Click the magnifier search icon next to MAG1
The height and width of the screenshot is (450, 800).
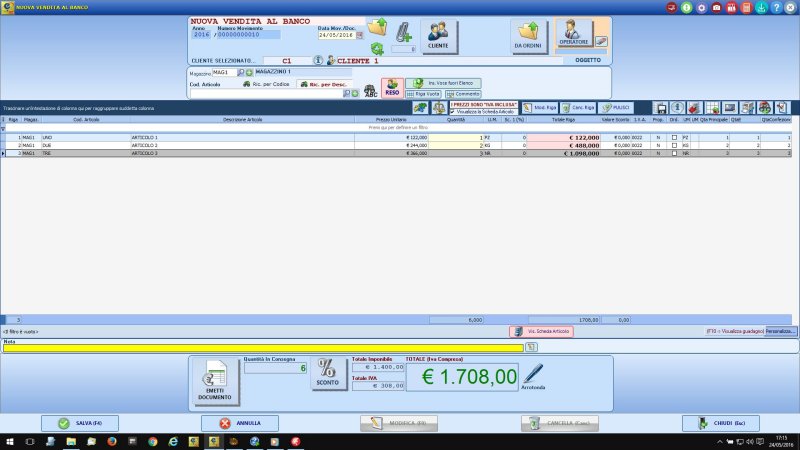pyautogui.click(x=241, y=72)
